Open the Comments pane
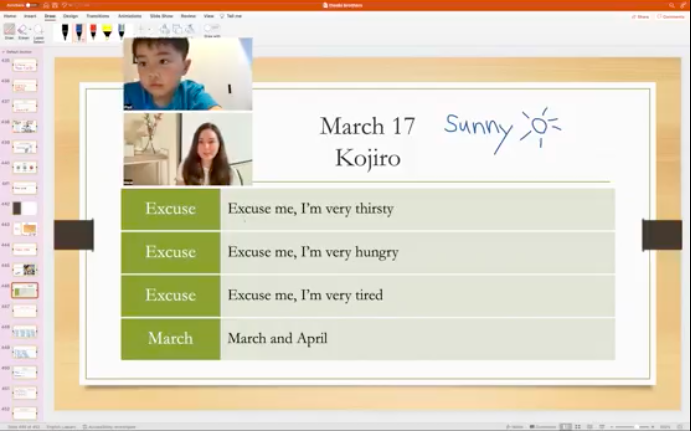 [x=670, y=17]
